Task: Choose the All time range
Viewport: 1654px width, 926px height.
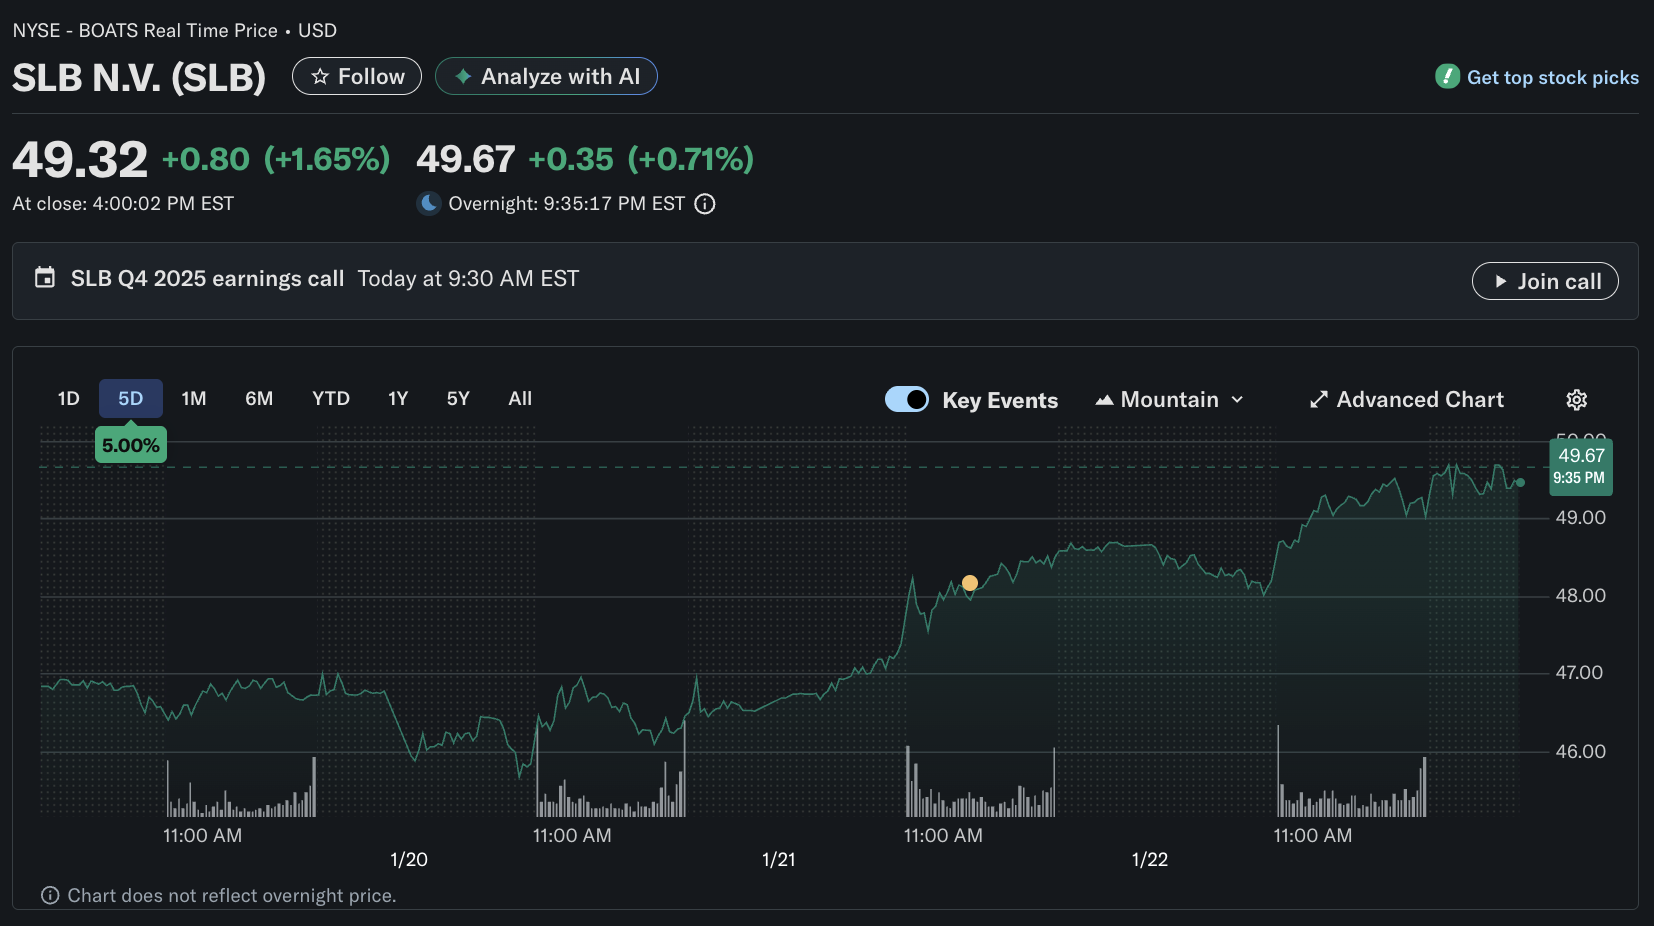Action: (520, 399)
